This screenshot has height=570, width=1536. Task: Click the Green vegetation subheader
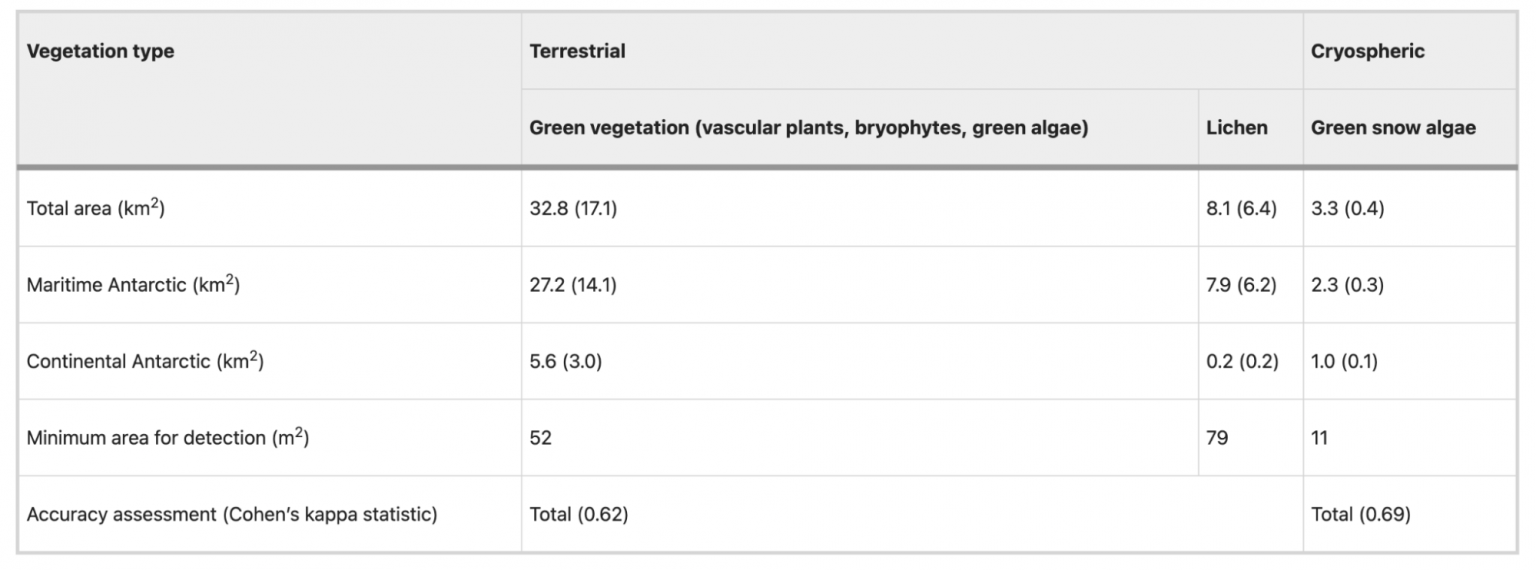[859, 127]
